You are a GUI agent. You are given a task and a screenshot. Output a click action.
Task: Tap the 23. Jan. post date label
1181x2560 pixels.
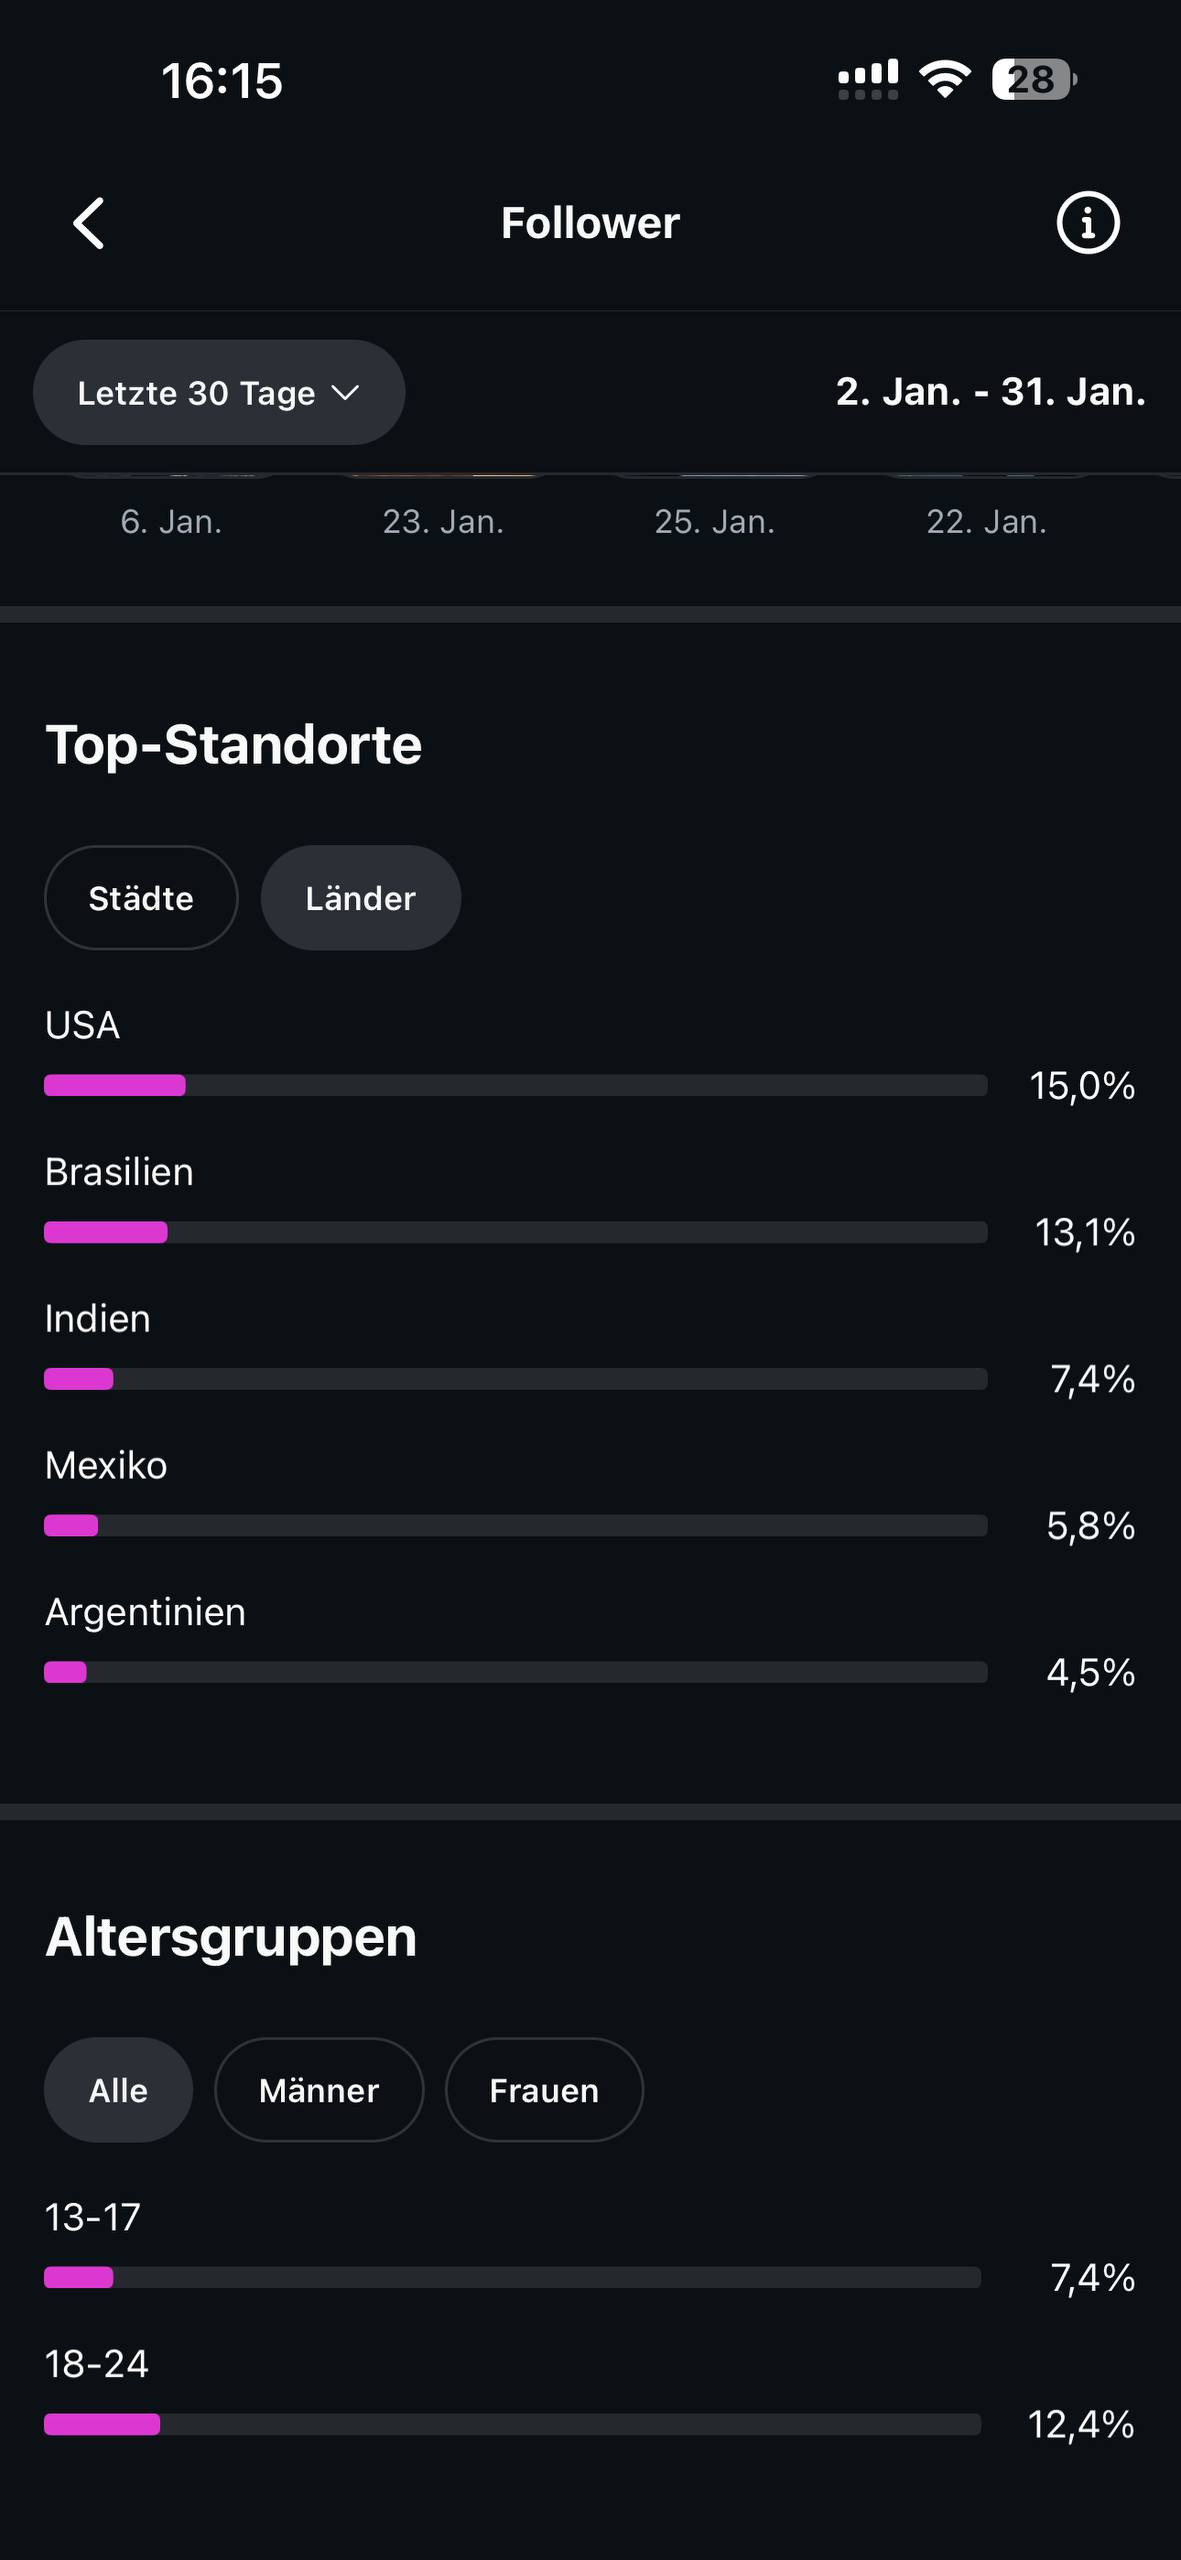coord(443,522)
